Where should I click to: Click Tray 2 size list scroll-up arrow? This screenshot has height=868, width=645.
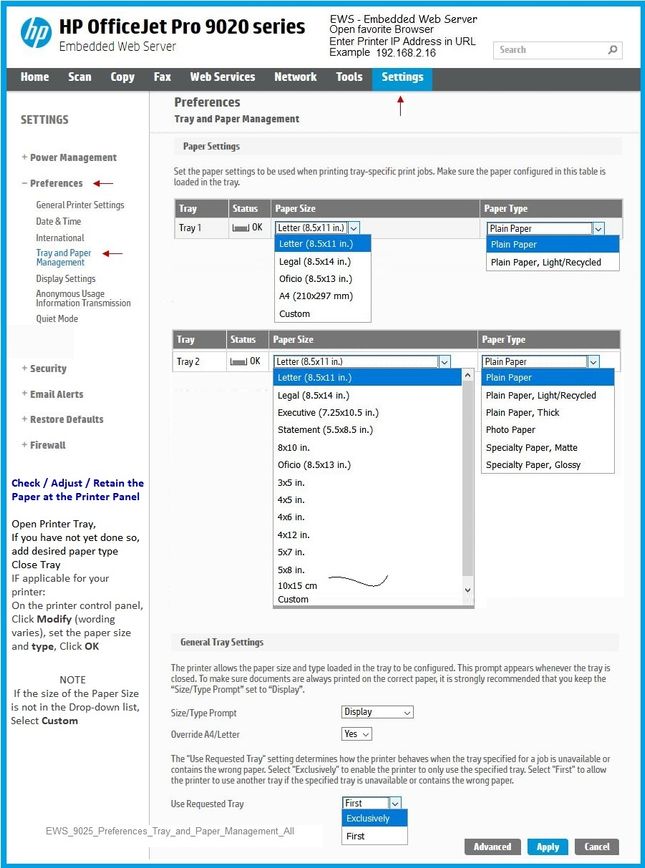[x=468, y=375]
